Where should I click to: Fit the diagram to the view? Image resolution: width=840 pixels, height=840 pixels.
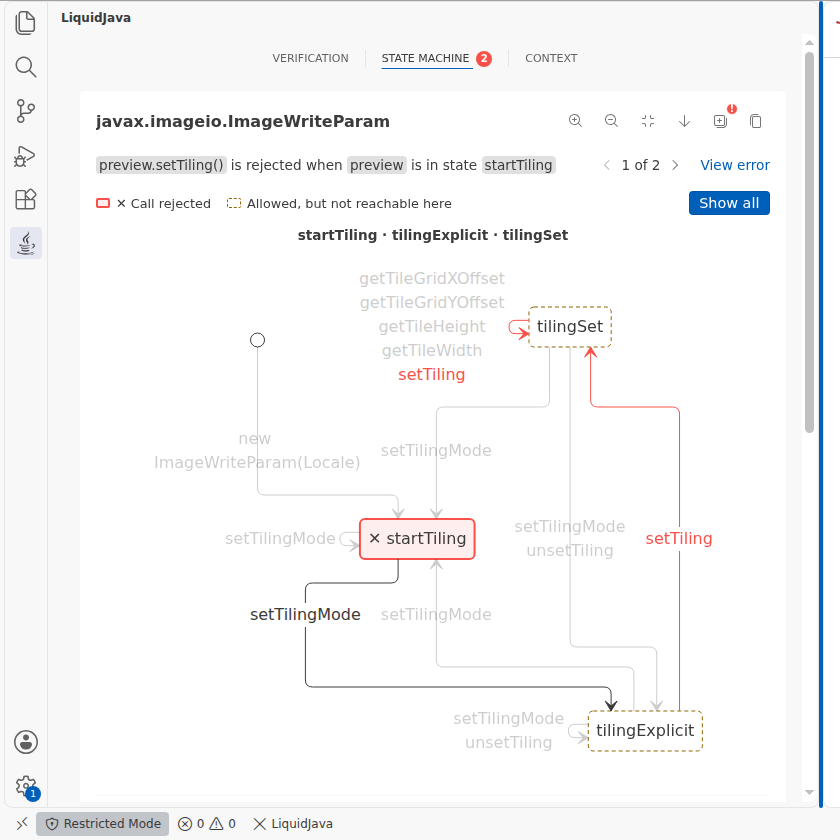pos(648,121)
